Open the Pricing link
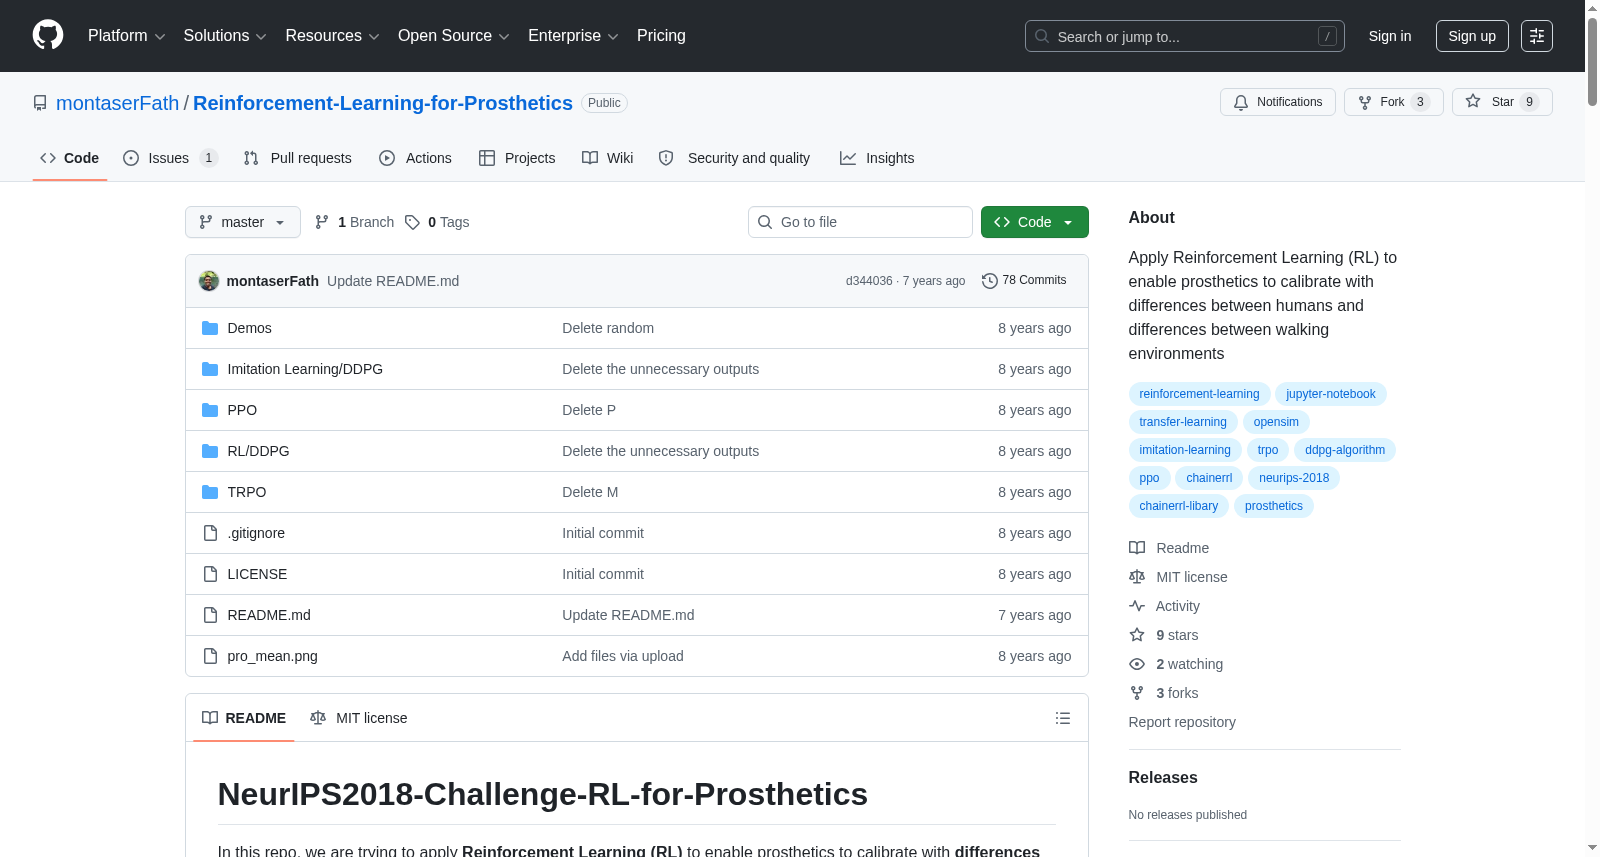The height and width of the screenshot is (857, 1600). coord(661,36)
